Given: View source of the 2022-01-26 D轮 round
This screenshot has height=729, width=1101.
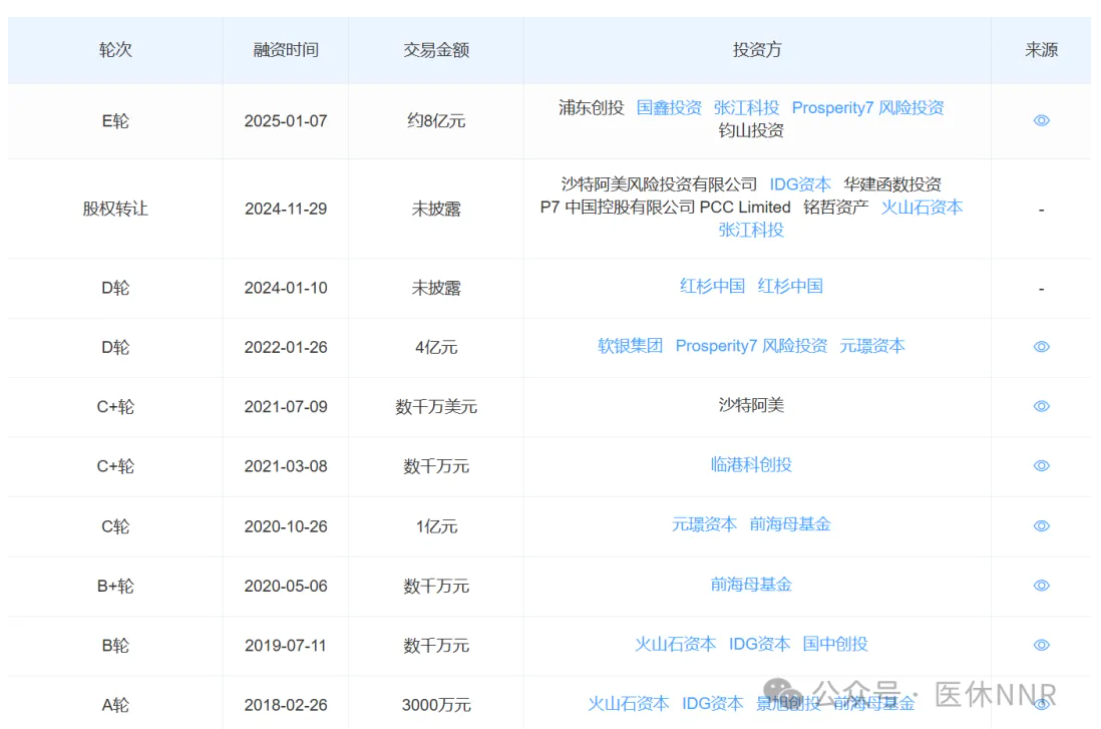Looking at the screenshot, I should tap(1041, 347).
